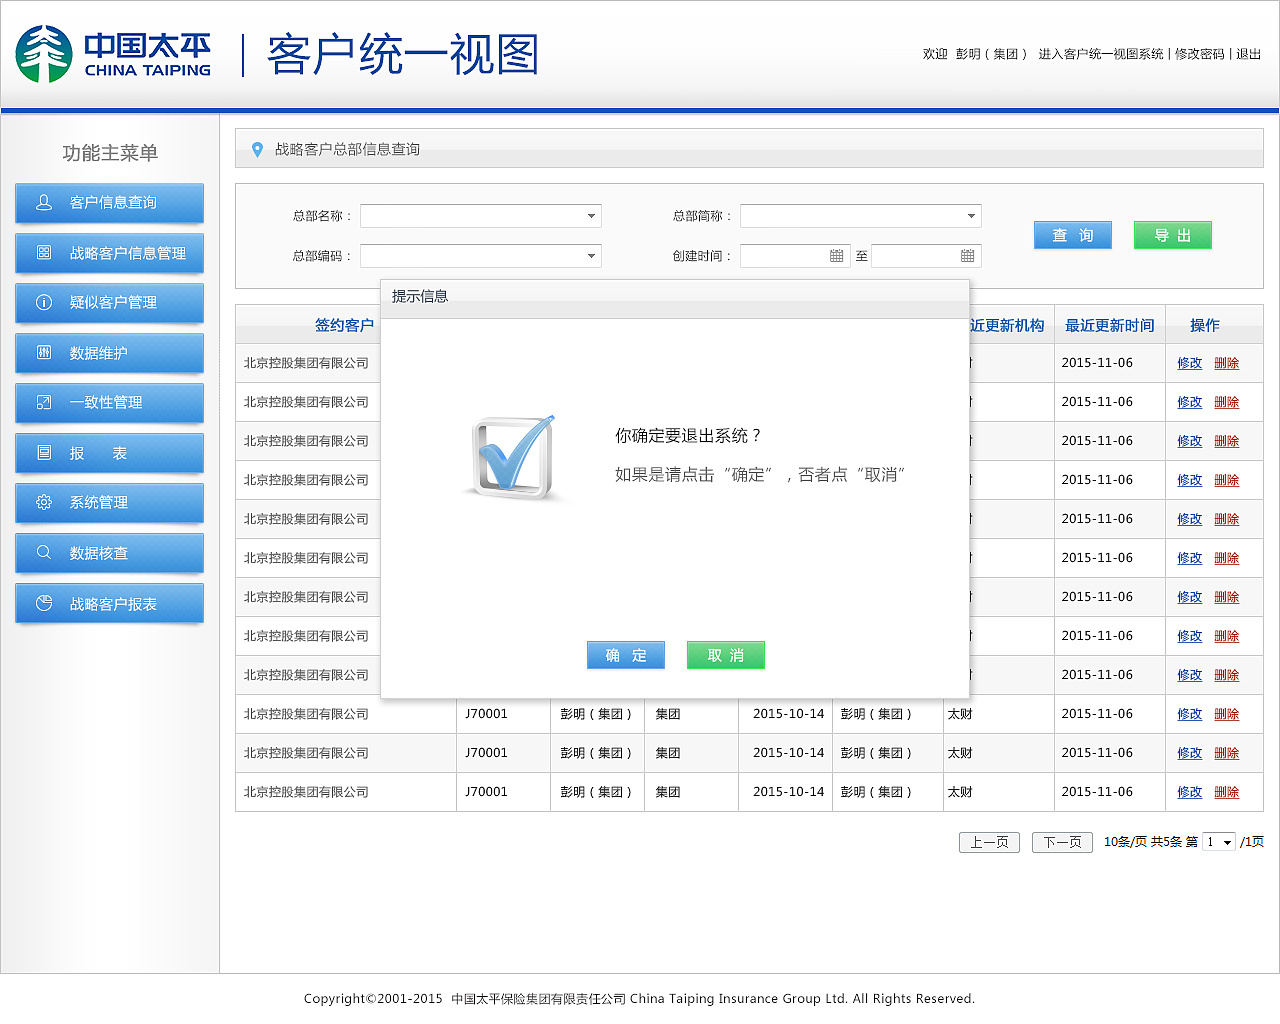
Task: Click the 修改密码 link at top right
Action: coord(1200,54)
